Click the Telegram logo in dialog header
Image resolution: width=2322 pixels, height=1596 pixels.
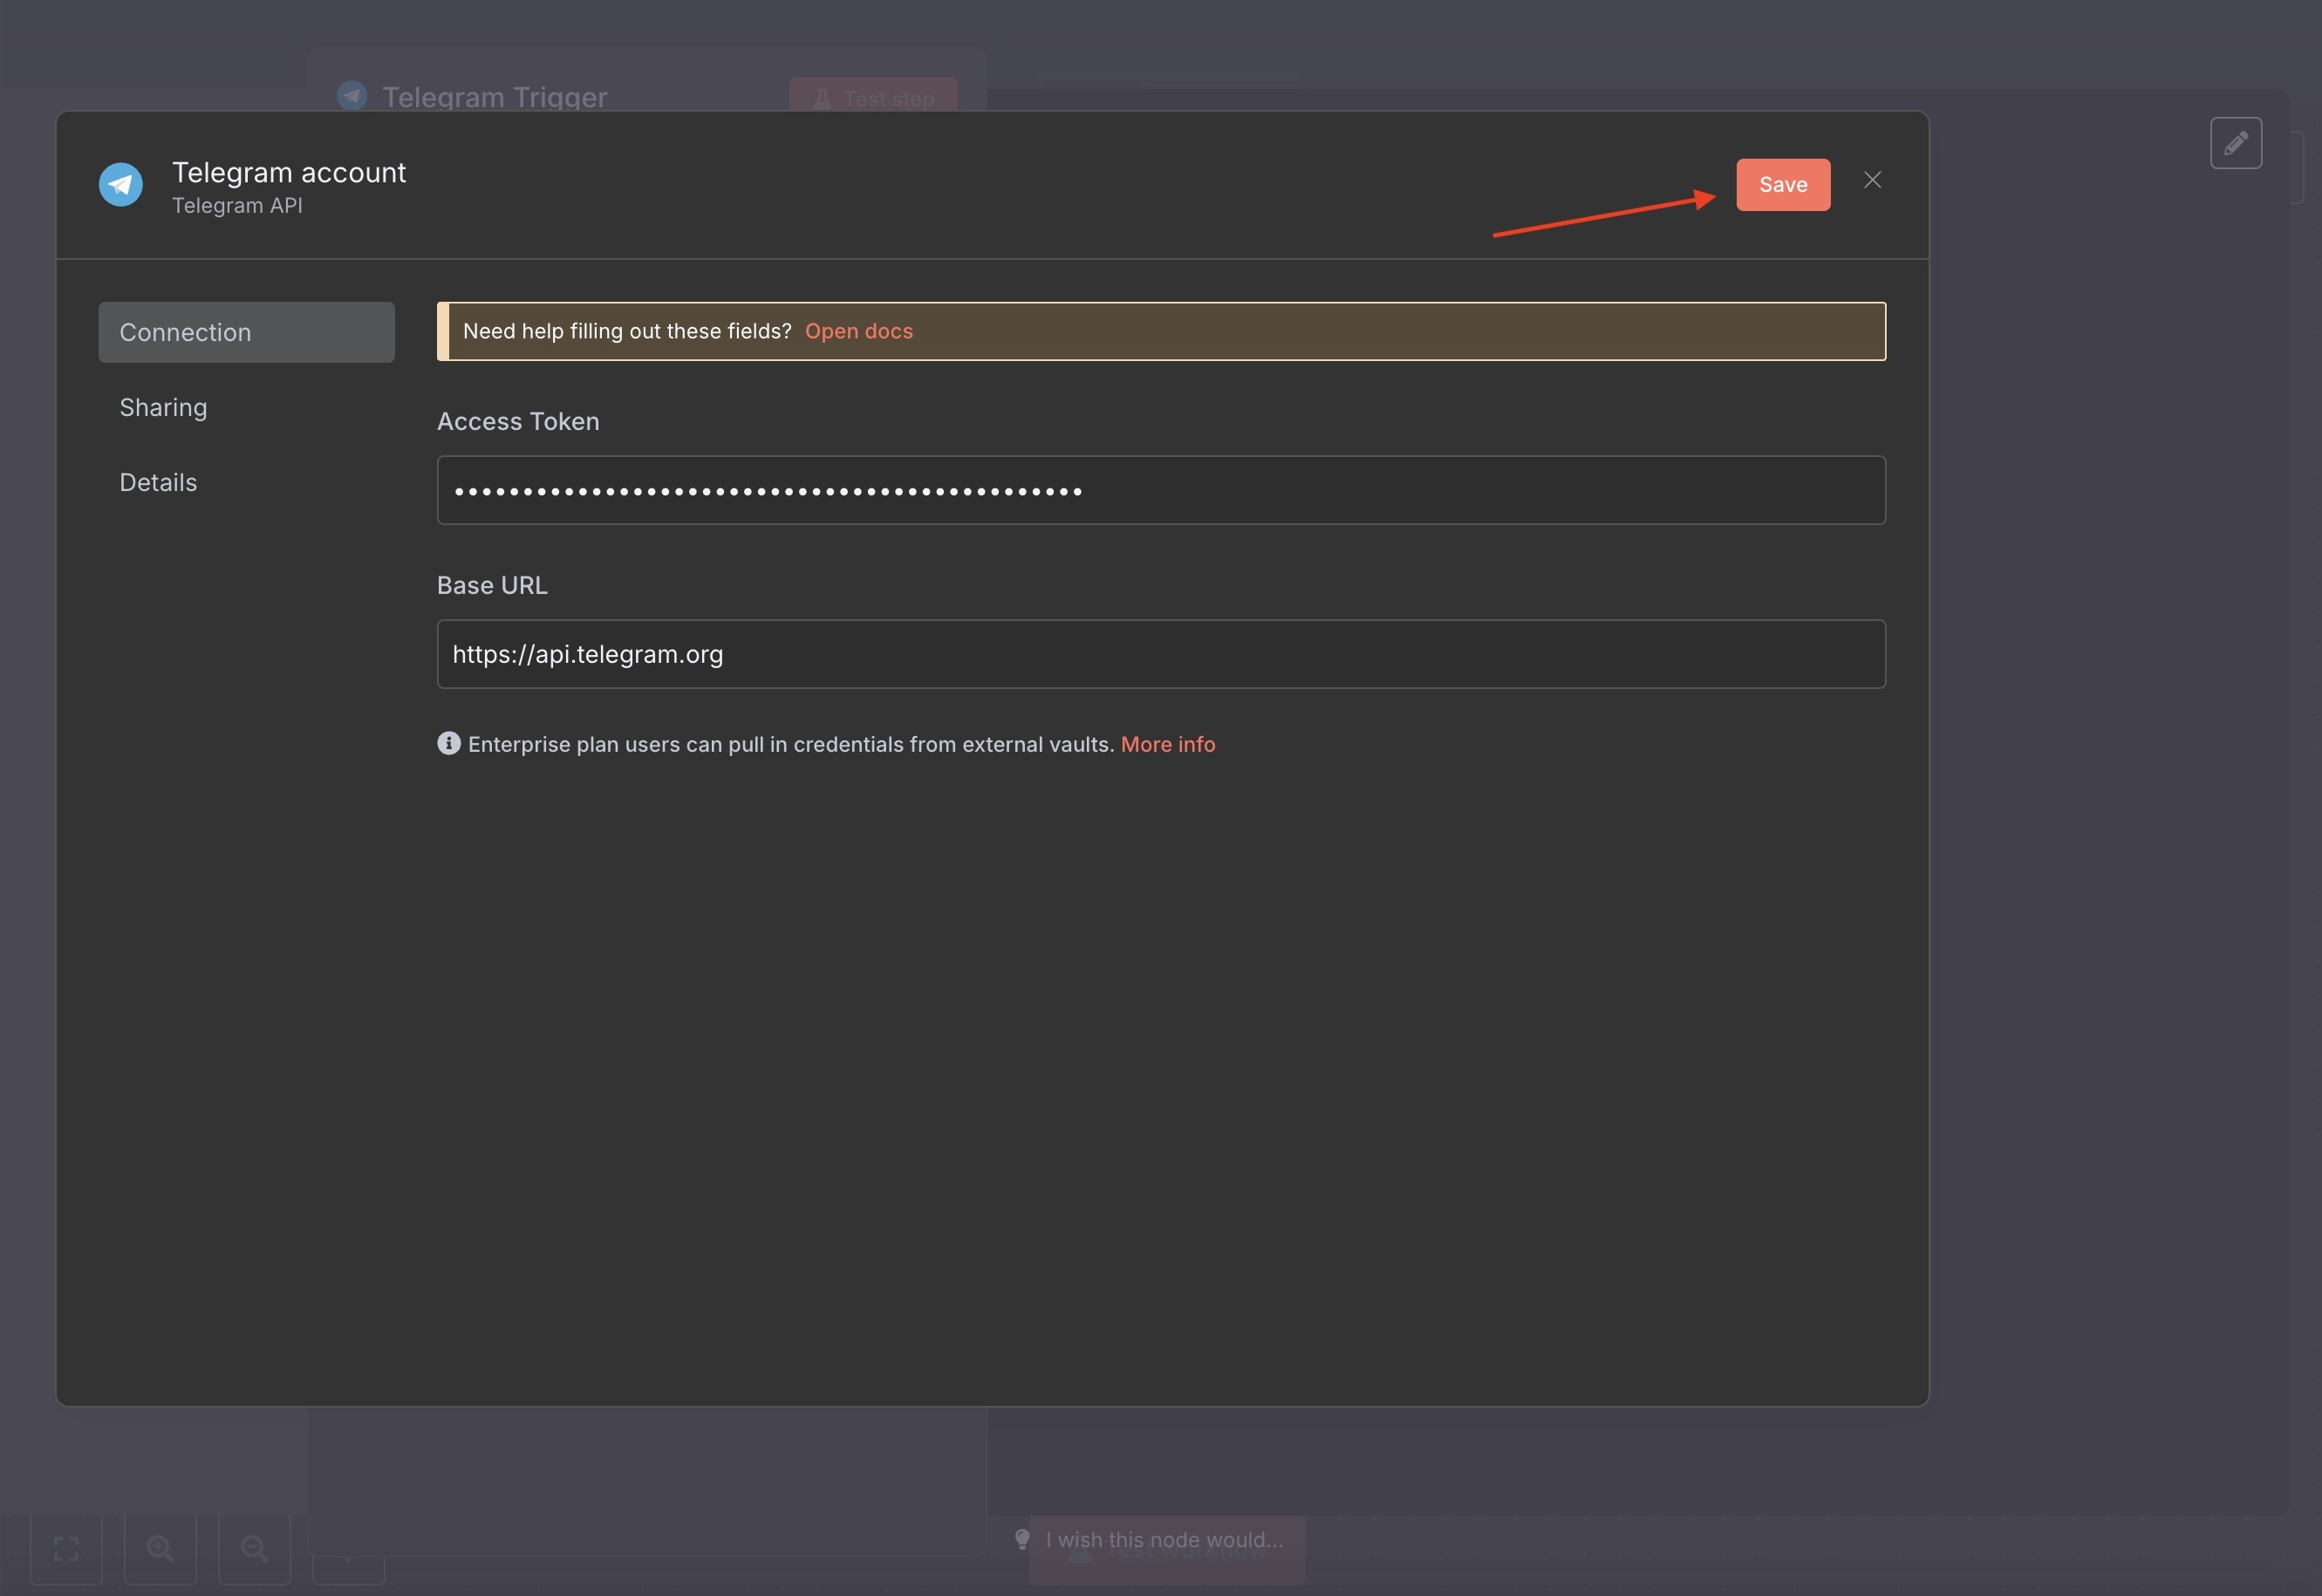[121, 185]
